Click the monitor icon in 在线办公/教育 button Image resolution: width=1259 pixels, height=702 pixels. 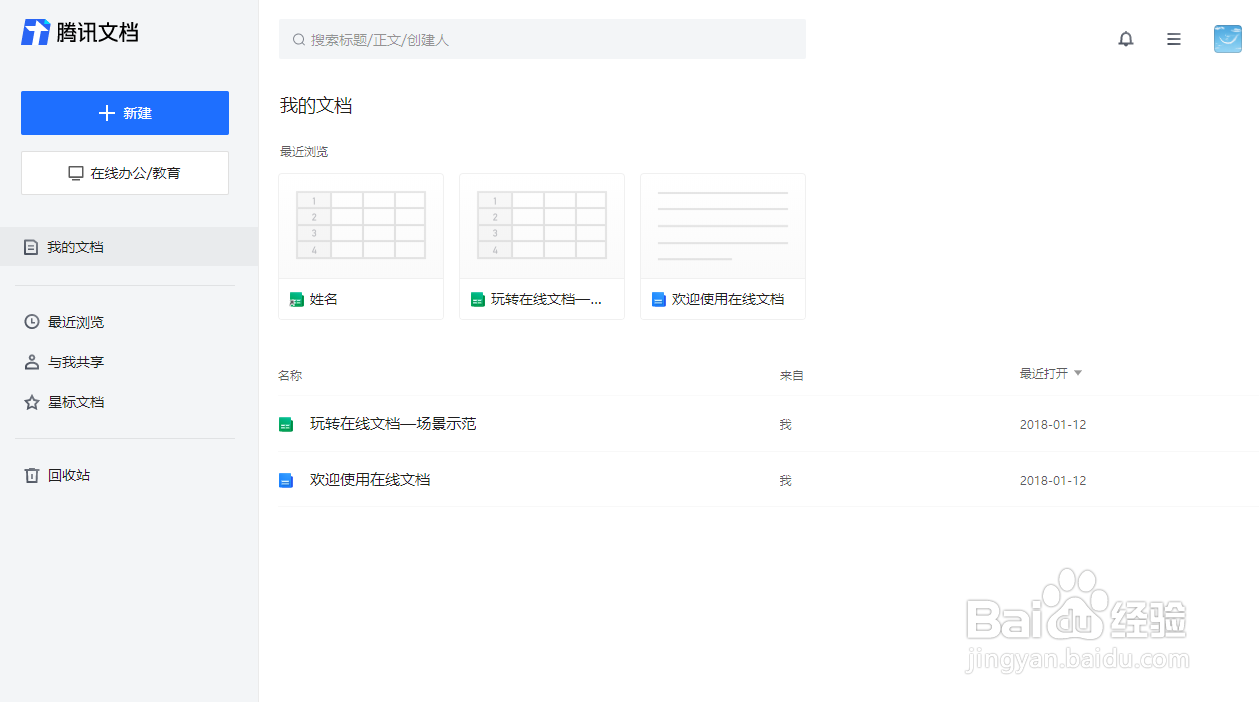tap(76, 173)
